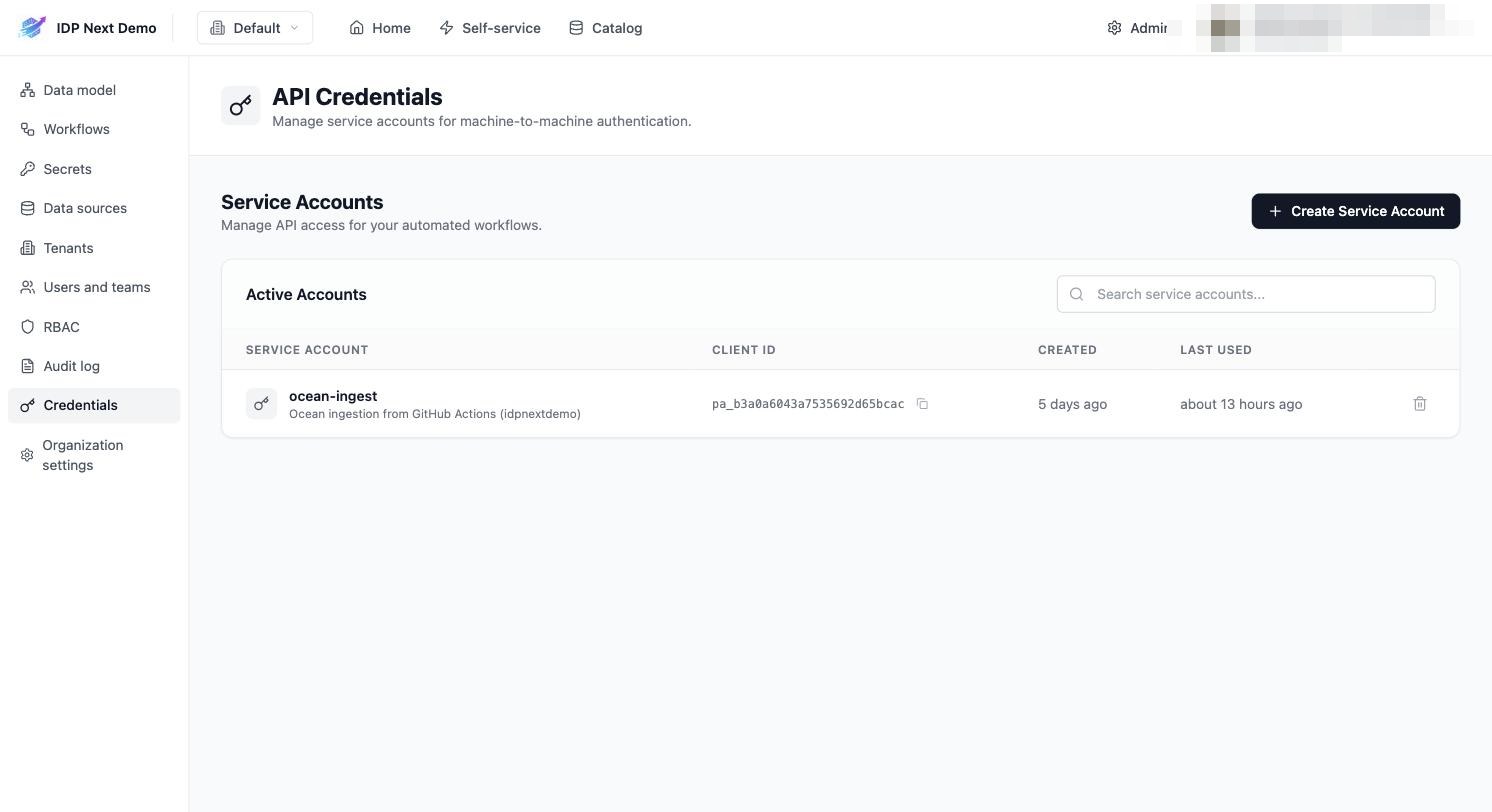The height and width of the screenshot is (812, 1492).
Task: Open RBAC in sidebar
Action: [94, 327]
